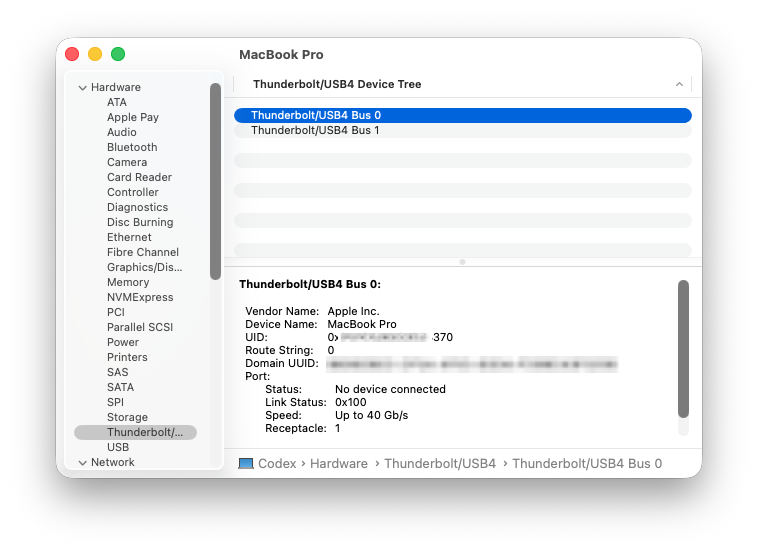Select USB in the sidebar

coord(118,447)
